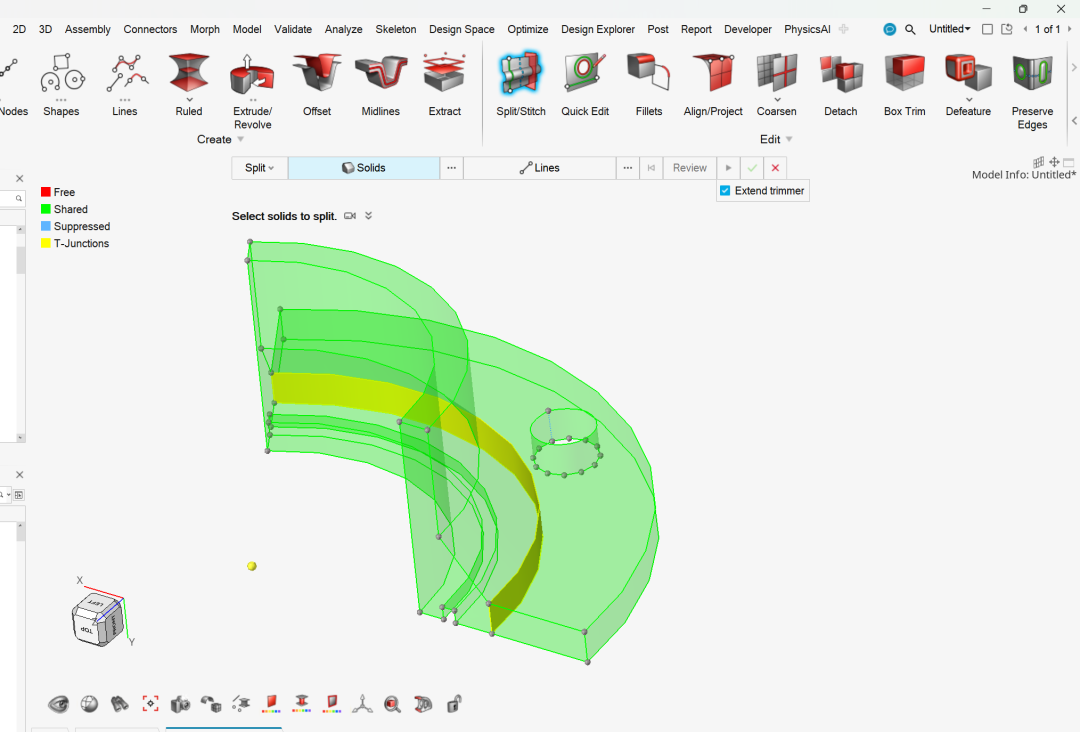This screenshot has width=1080, height=732.
Task: Launch the Align/Project tool
Action: pos(713,75)
